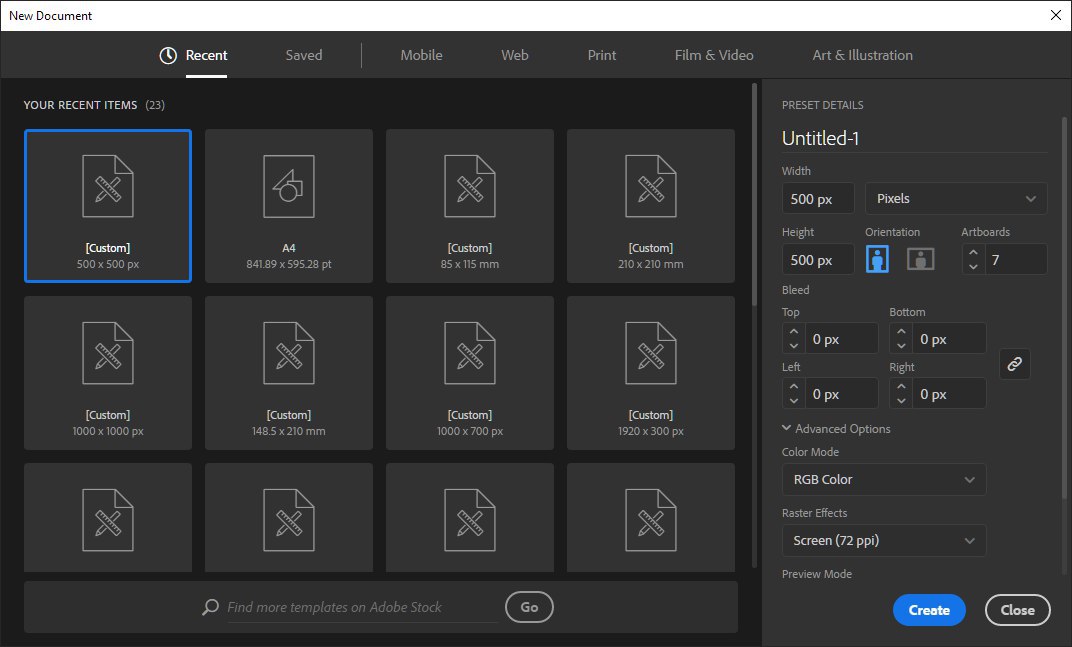Click the preset details panel scrollbar

tap(1064, 308)
